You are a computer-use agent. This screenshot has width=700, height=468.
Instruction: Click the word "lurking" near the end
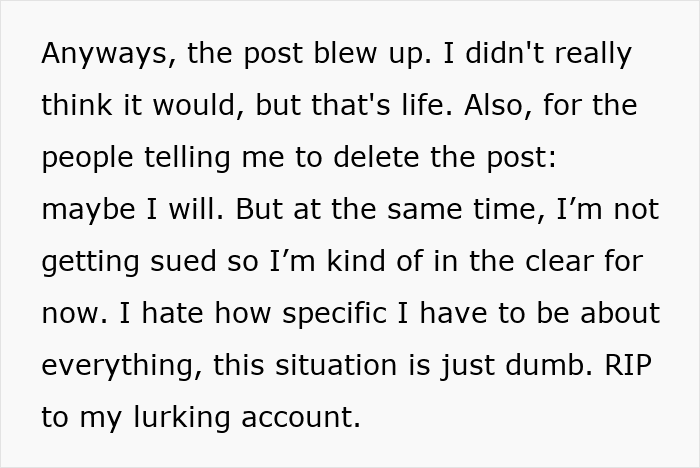pyautogui.click(x=182, y=418)
